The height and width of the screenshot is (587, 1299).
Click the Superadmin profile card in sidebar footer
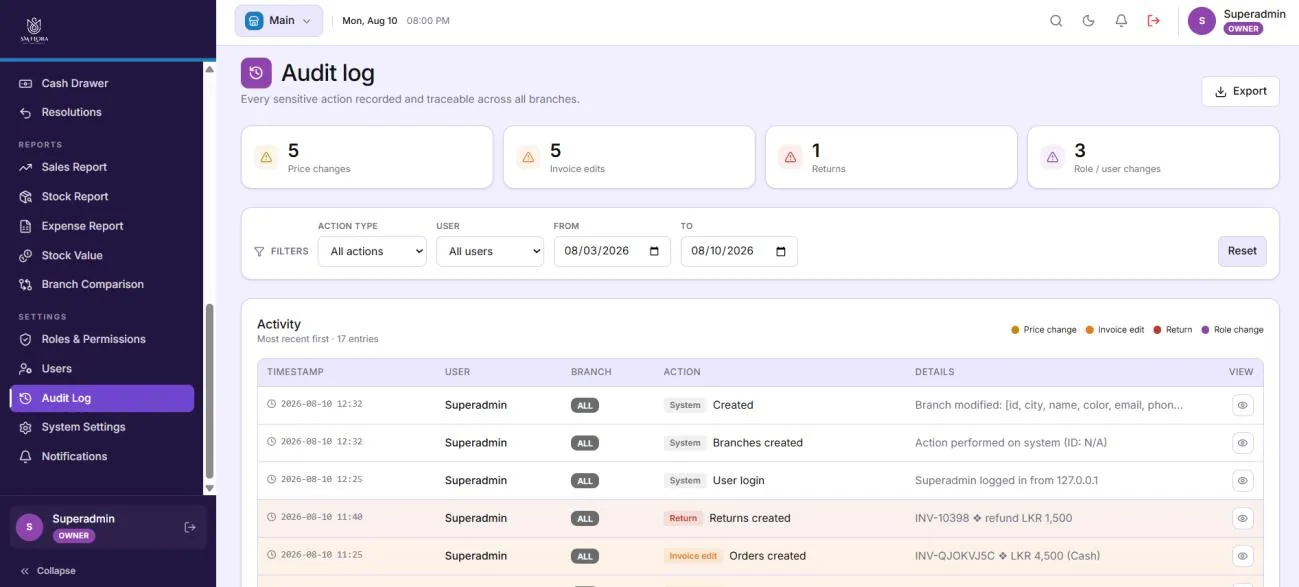108,527
